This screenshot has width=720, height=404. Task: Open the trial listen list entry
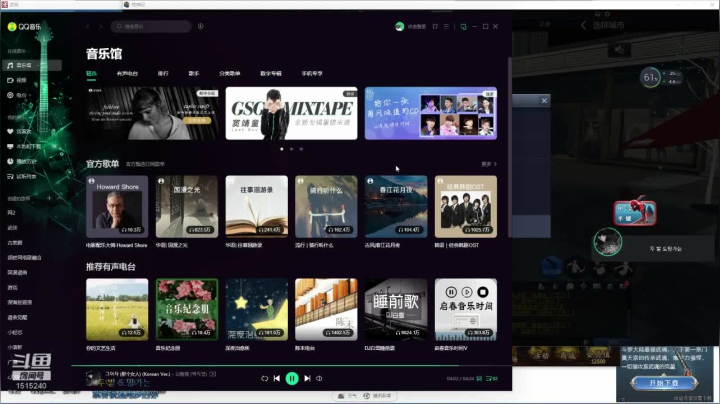point(22,176)
